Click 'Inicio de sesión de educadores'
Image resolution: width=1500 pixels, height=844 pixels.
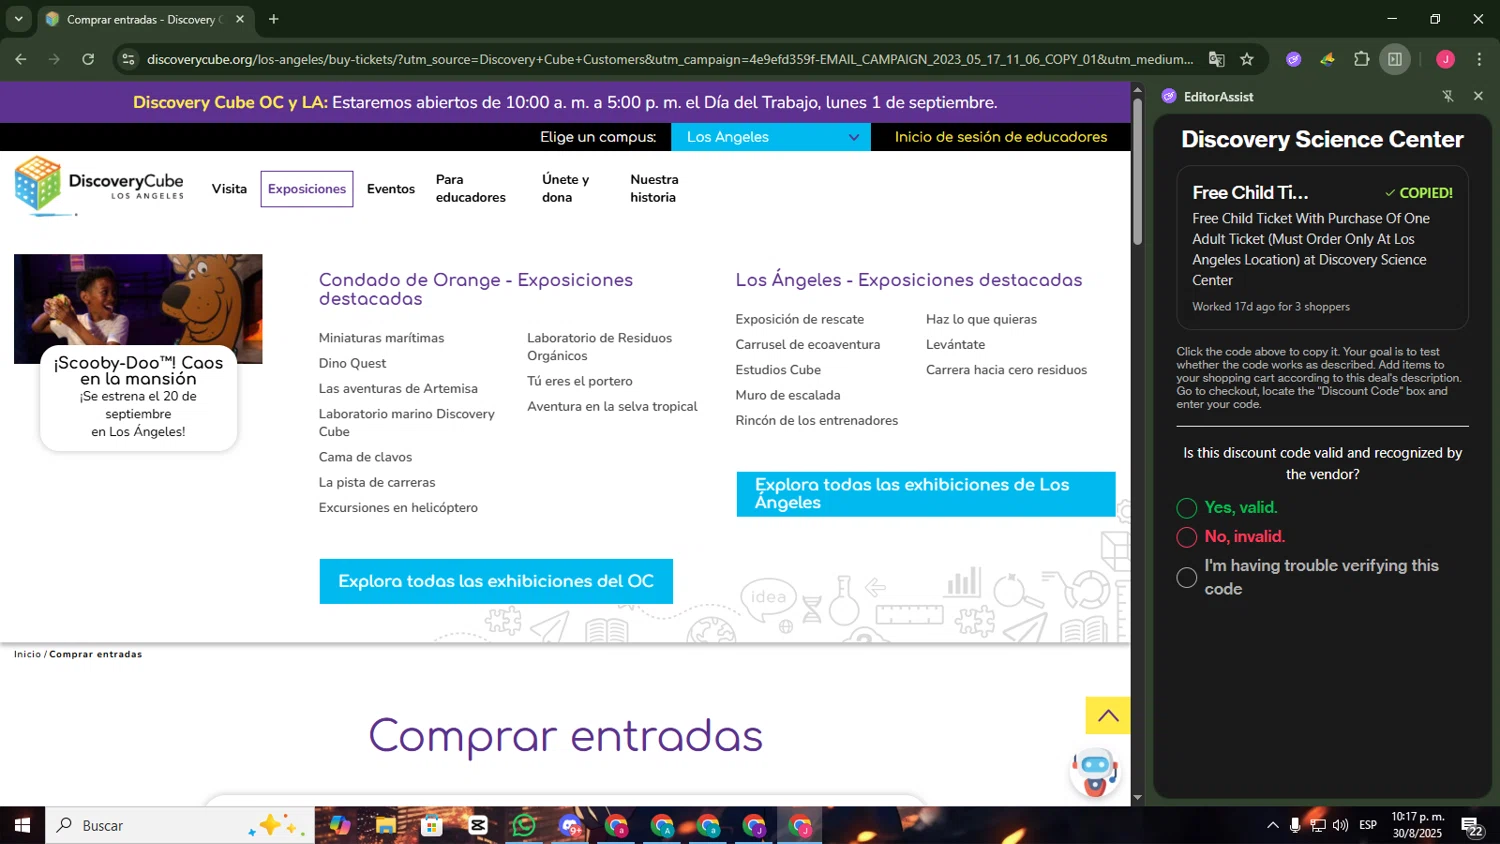point(1001,137)
